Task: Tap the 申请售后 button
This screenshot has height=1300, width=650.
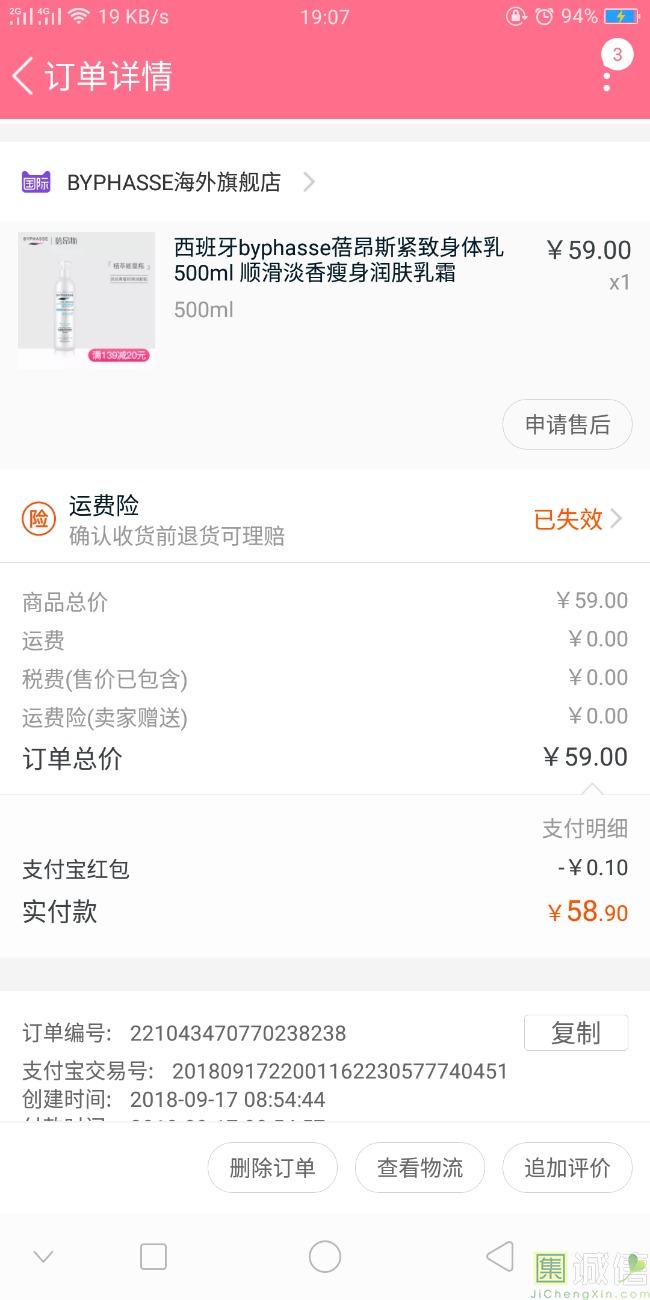Action: tap(567, 425)
